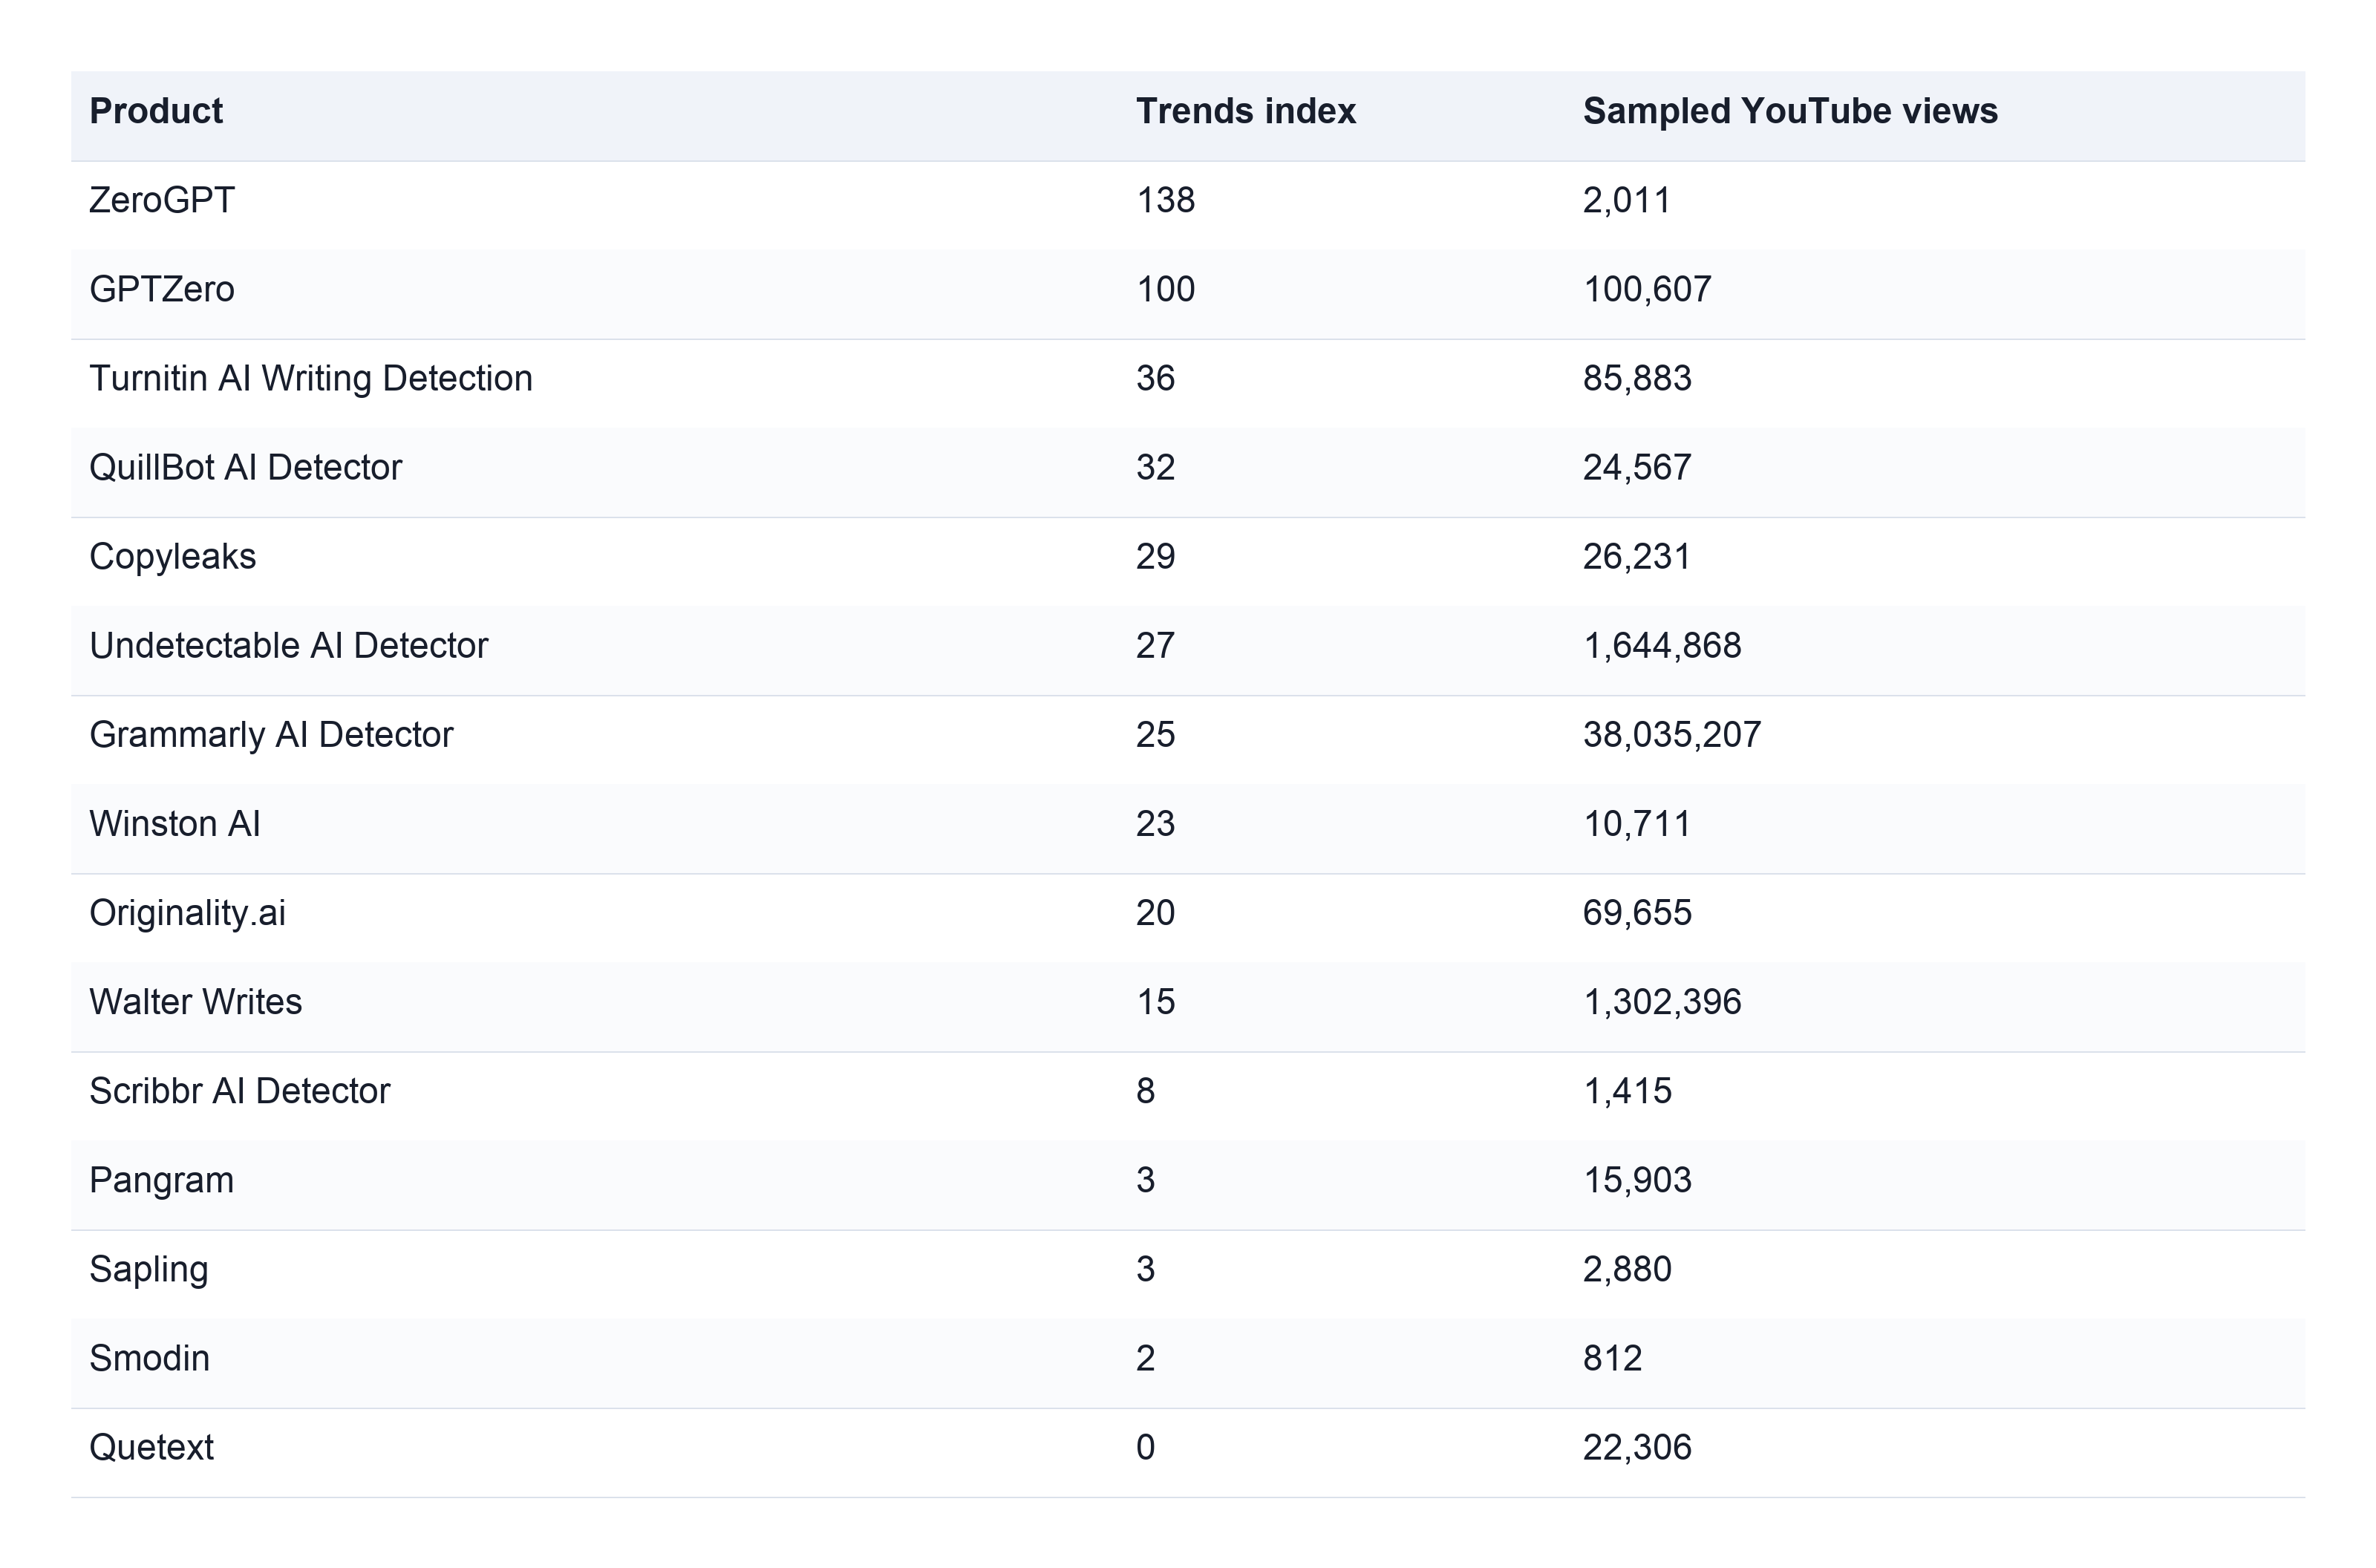The height and width of the screenshot is (1568, 2376).
Task: Click the 26,231 YouTube views value
Action: [x=1636, y=556]
